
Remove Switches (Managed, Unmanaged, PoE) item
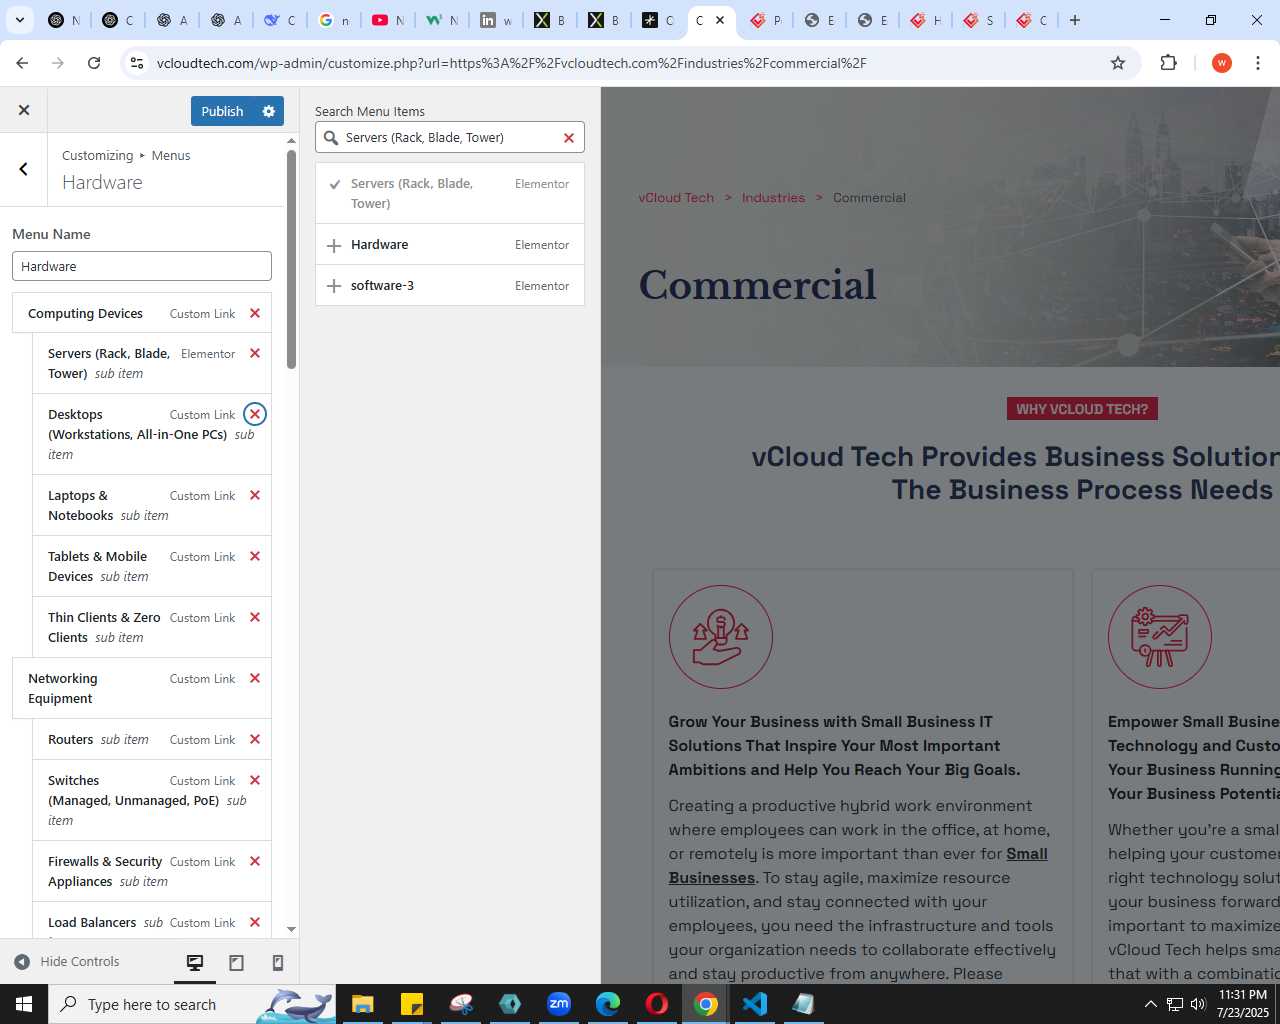255,781
